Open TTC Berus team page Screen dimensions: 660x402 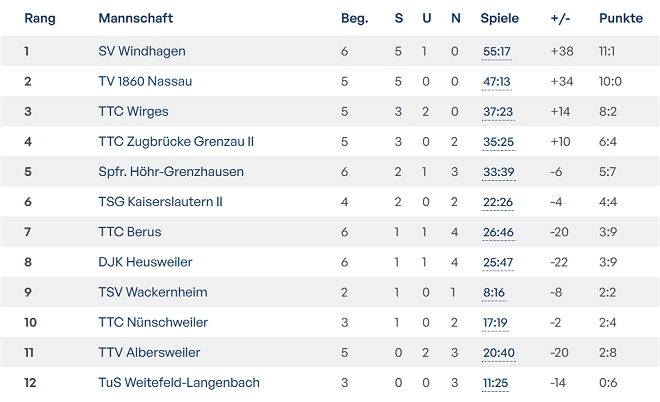click(x=130, y=232)
